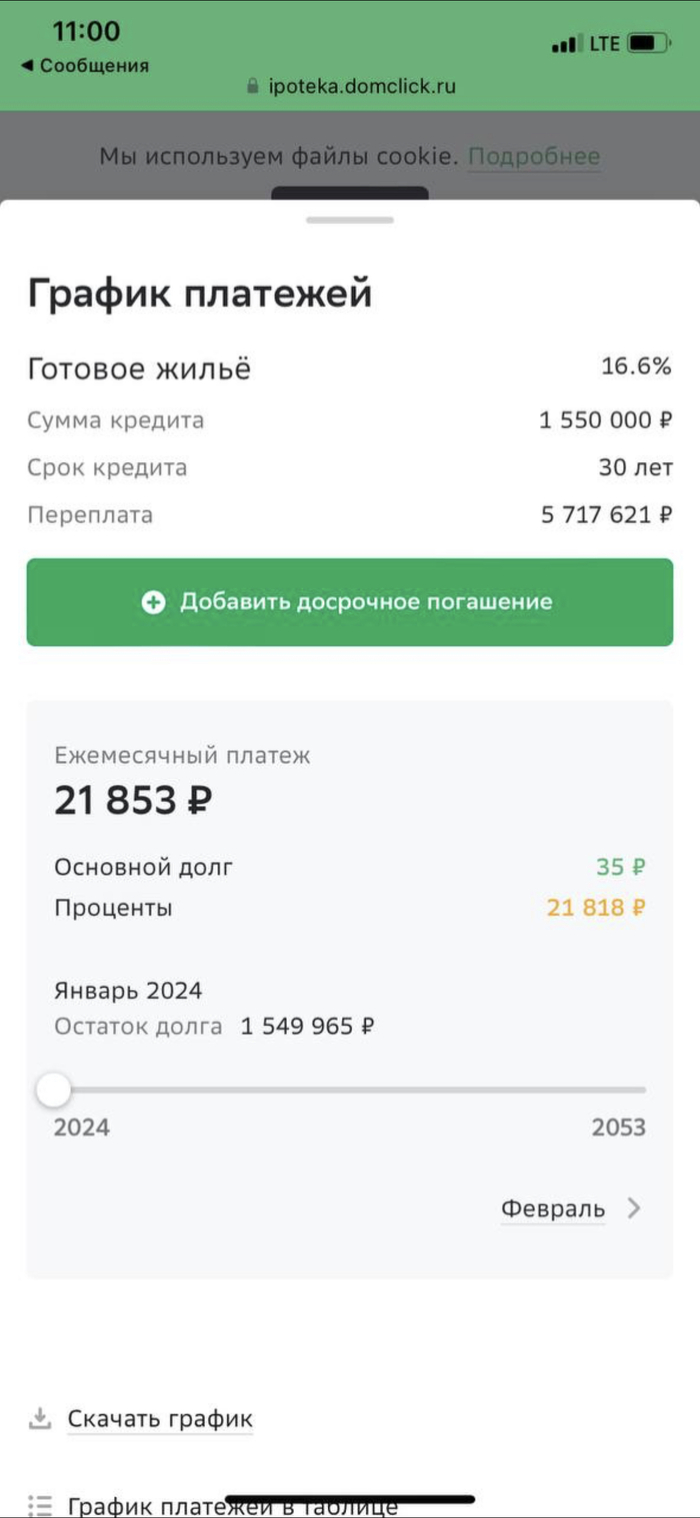This screenshot has height=1518, width=700.
Task: Open График платежей в таблице
Action: point(230,1502)
